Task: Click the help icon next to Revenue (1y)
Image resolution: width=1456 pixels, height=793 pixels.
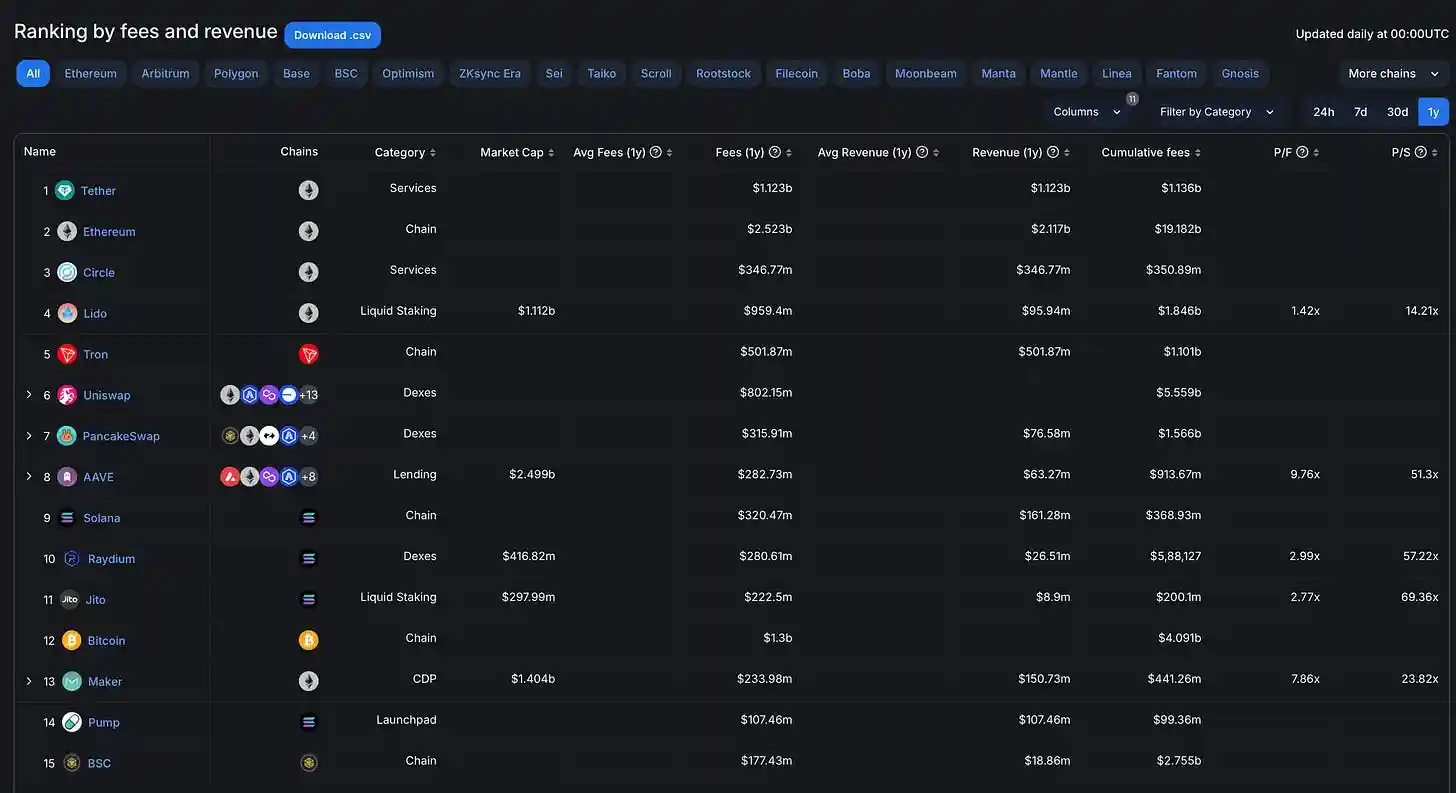Action: click(x=1053, y=152)
